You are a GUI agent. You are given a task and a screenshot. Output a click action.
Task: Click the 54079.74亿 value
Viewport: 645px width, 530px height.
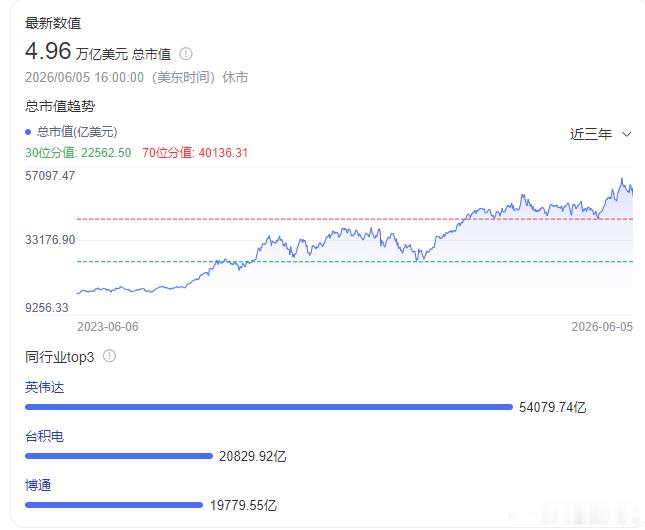(x=552, y=407)
